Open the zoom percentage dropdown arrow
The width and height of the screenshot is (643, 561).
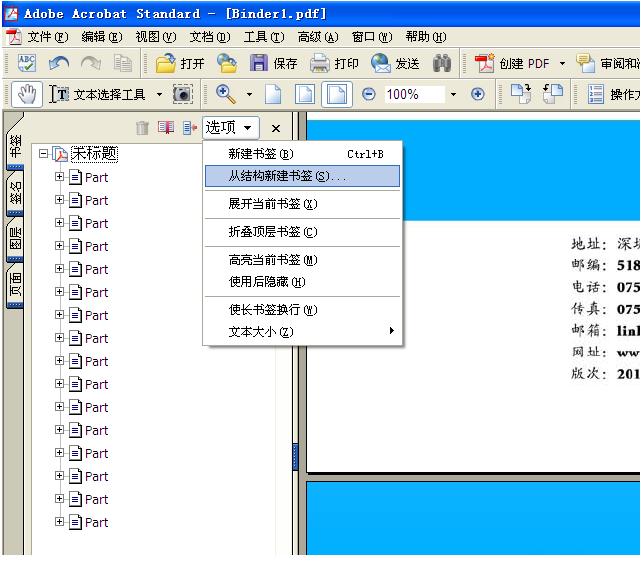point(452,94)
